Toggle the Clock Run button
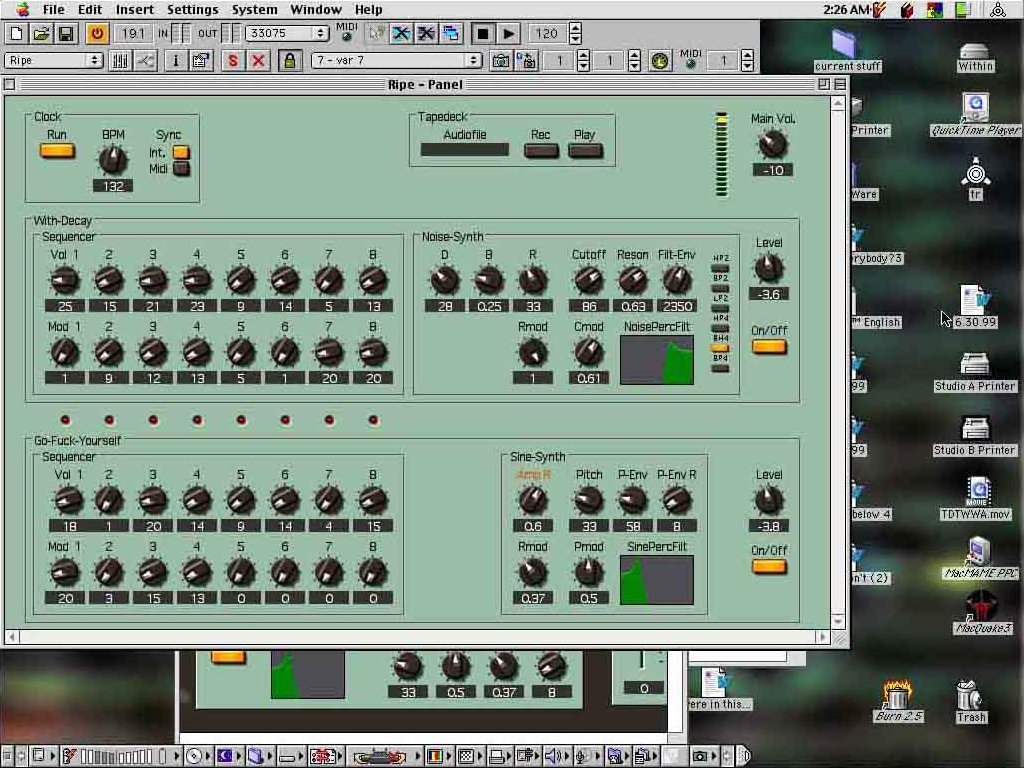1024x768 pixels. (x=57, y=151)
